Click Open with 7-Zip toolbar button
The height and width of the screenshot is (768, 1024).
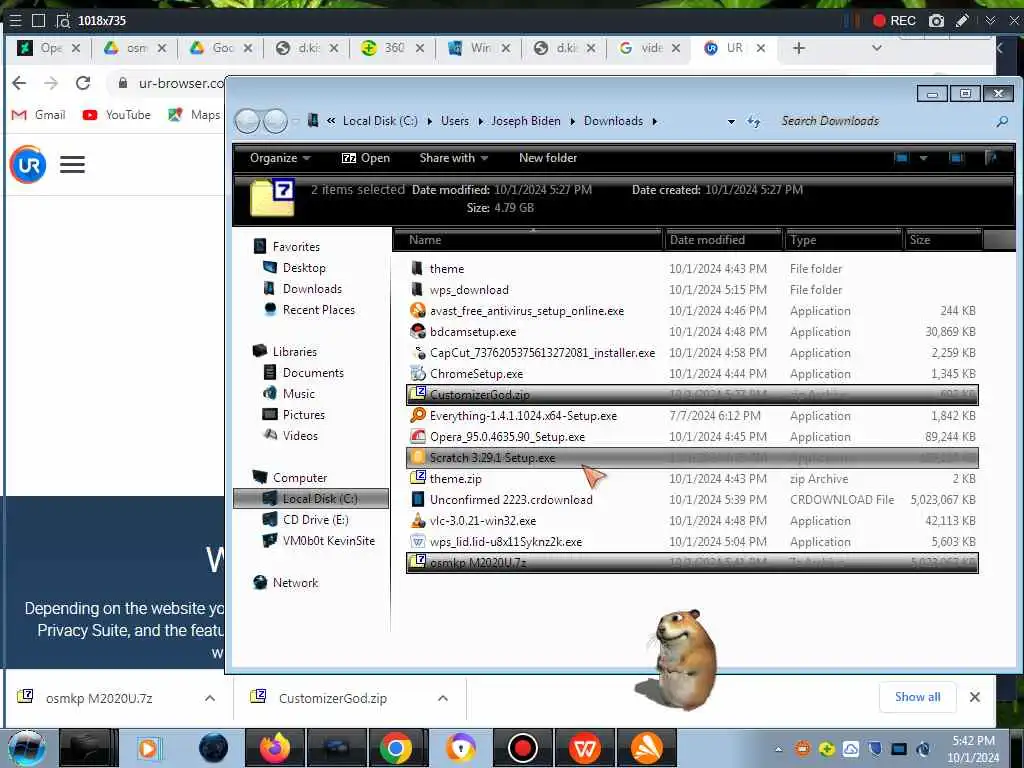click(x=366, y=158)
